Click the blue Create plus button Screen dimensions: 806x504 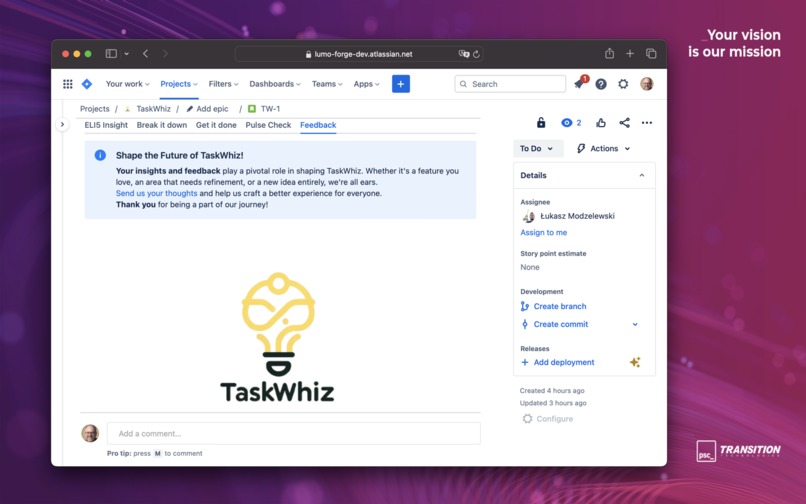pos(400,84)
